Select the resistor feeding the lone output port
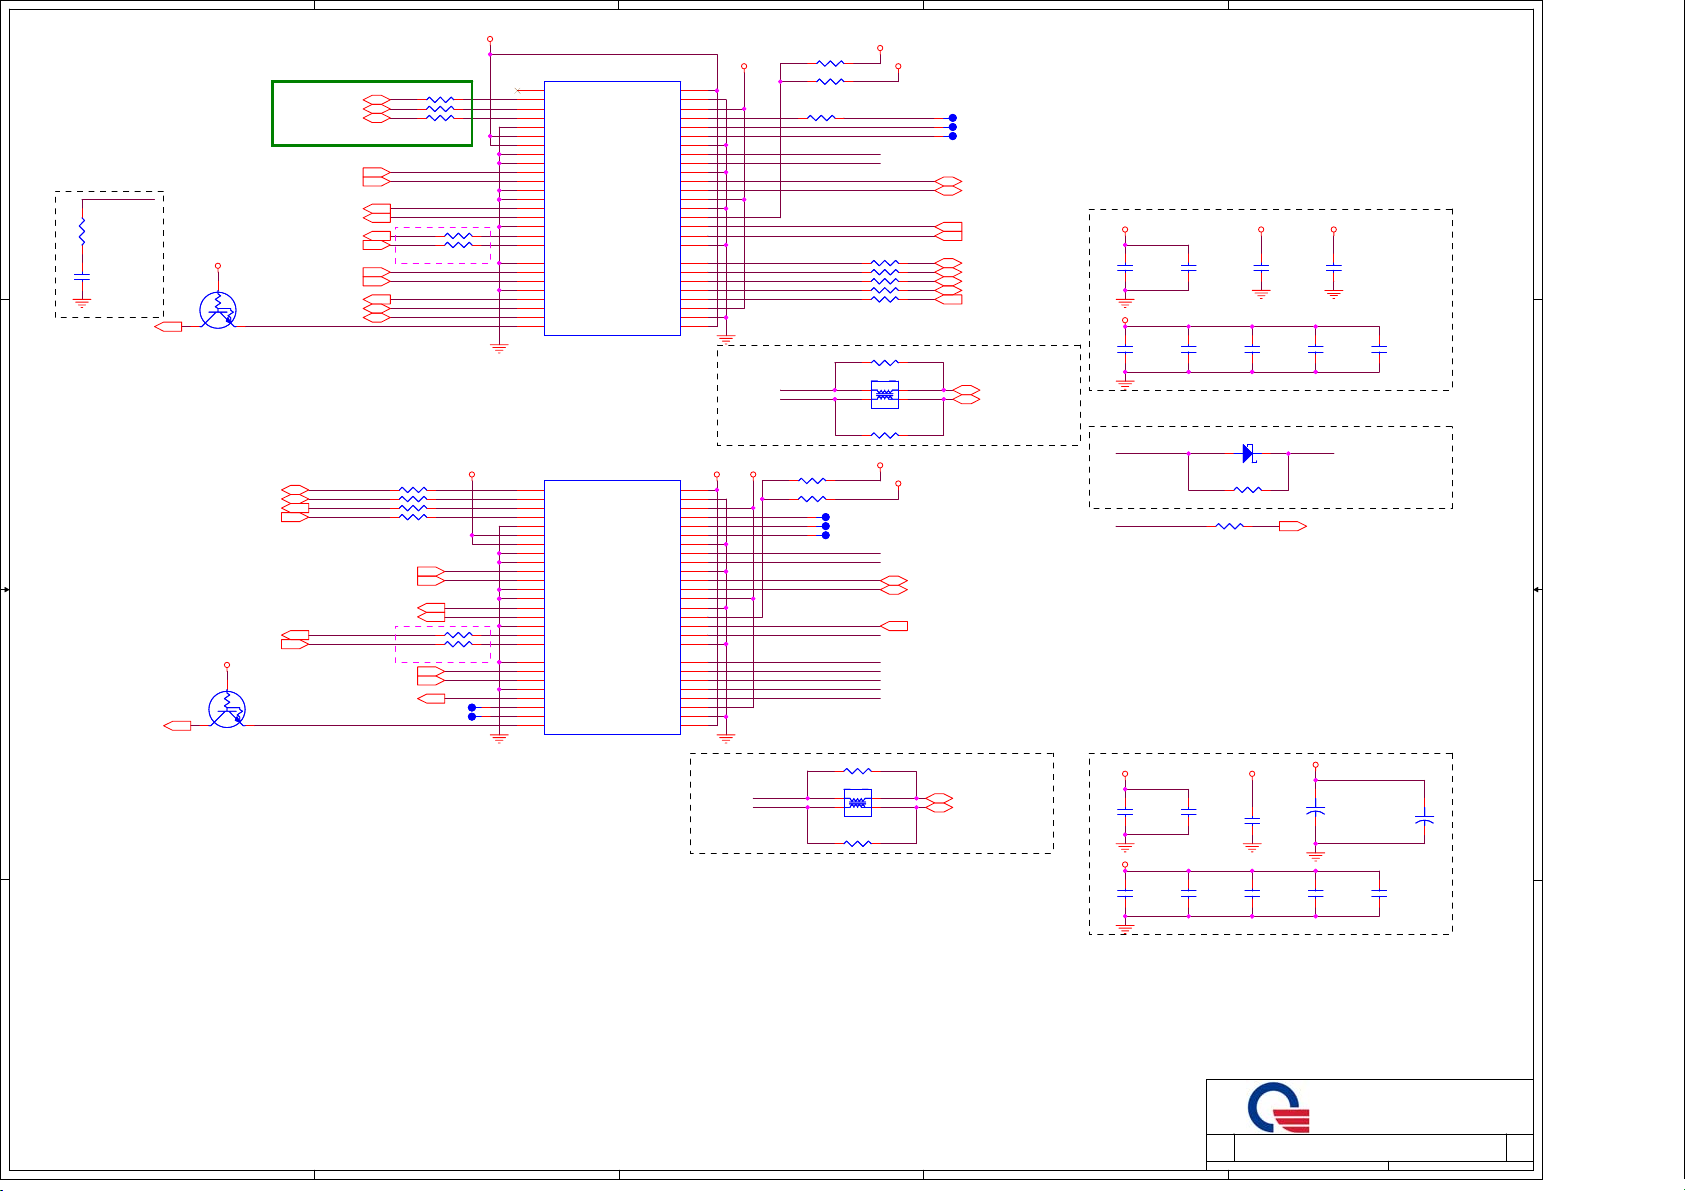The image size is (1685, 1191). click(1230, 526)
